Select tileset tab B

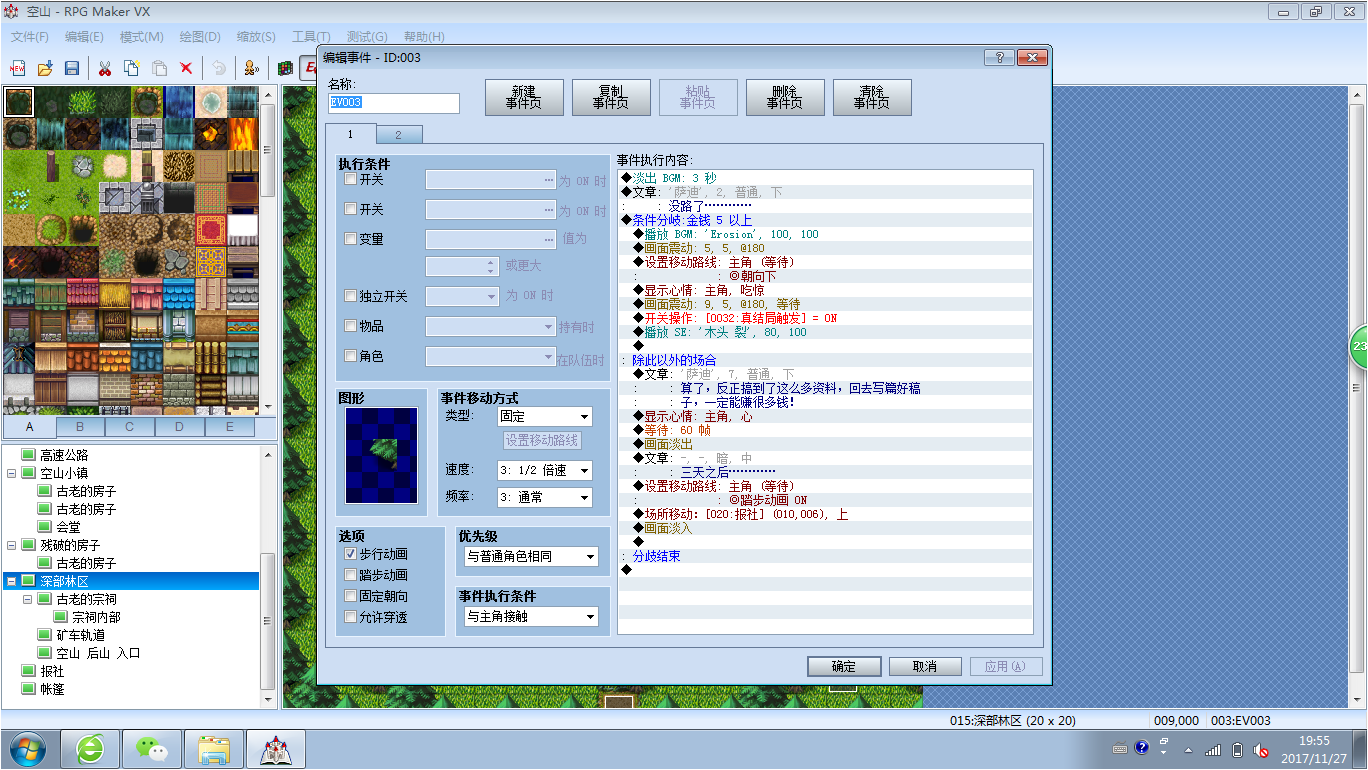79,427
